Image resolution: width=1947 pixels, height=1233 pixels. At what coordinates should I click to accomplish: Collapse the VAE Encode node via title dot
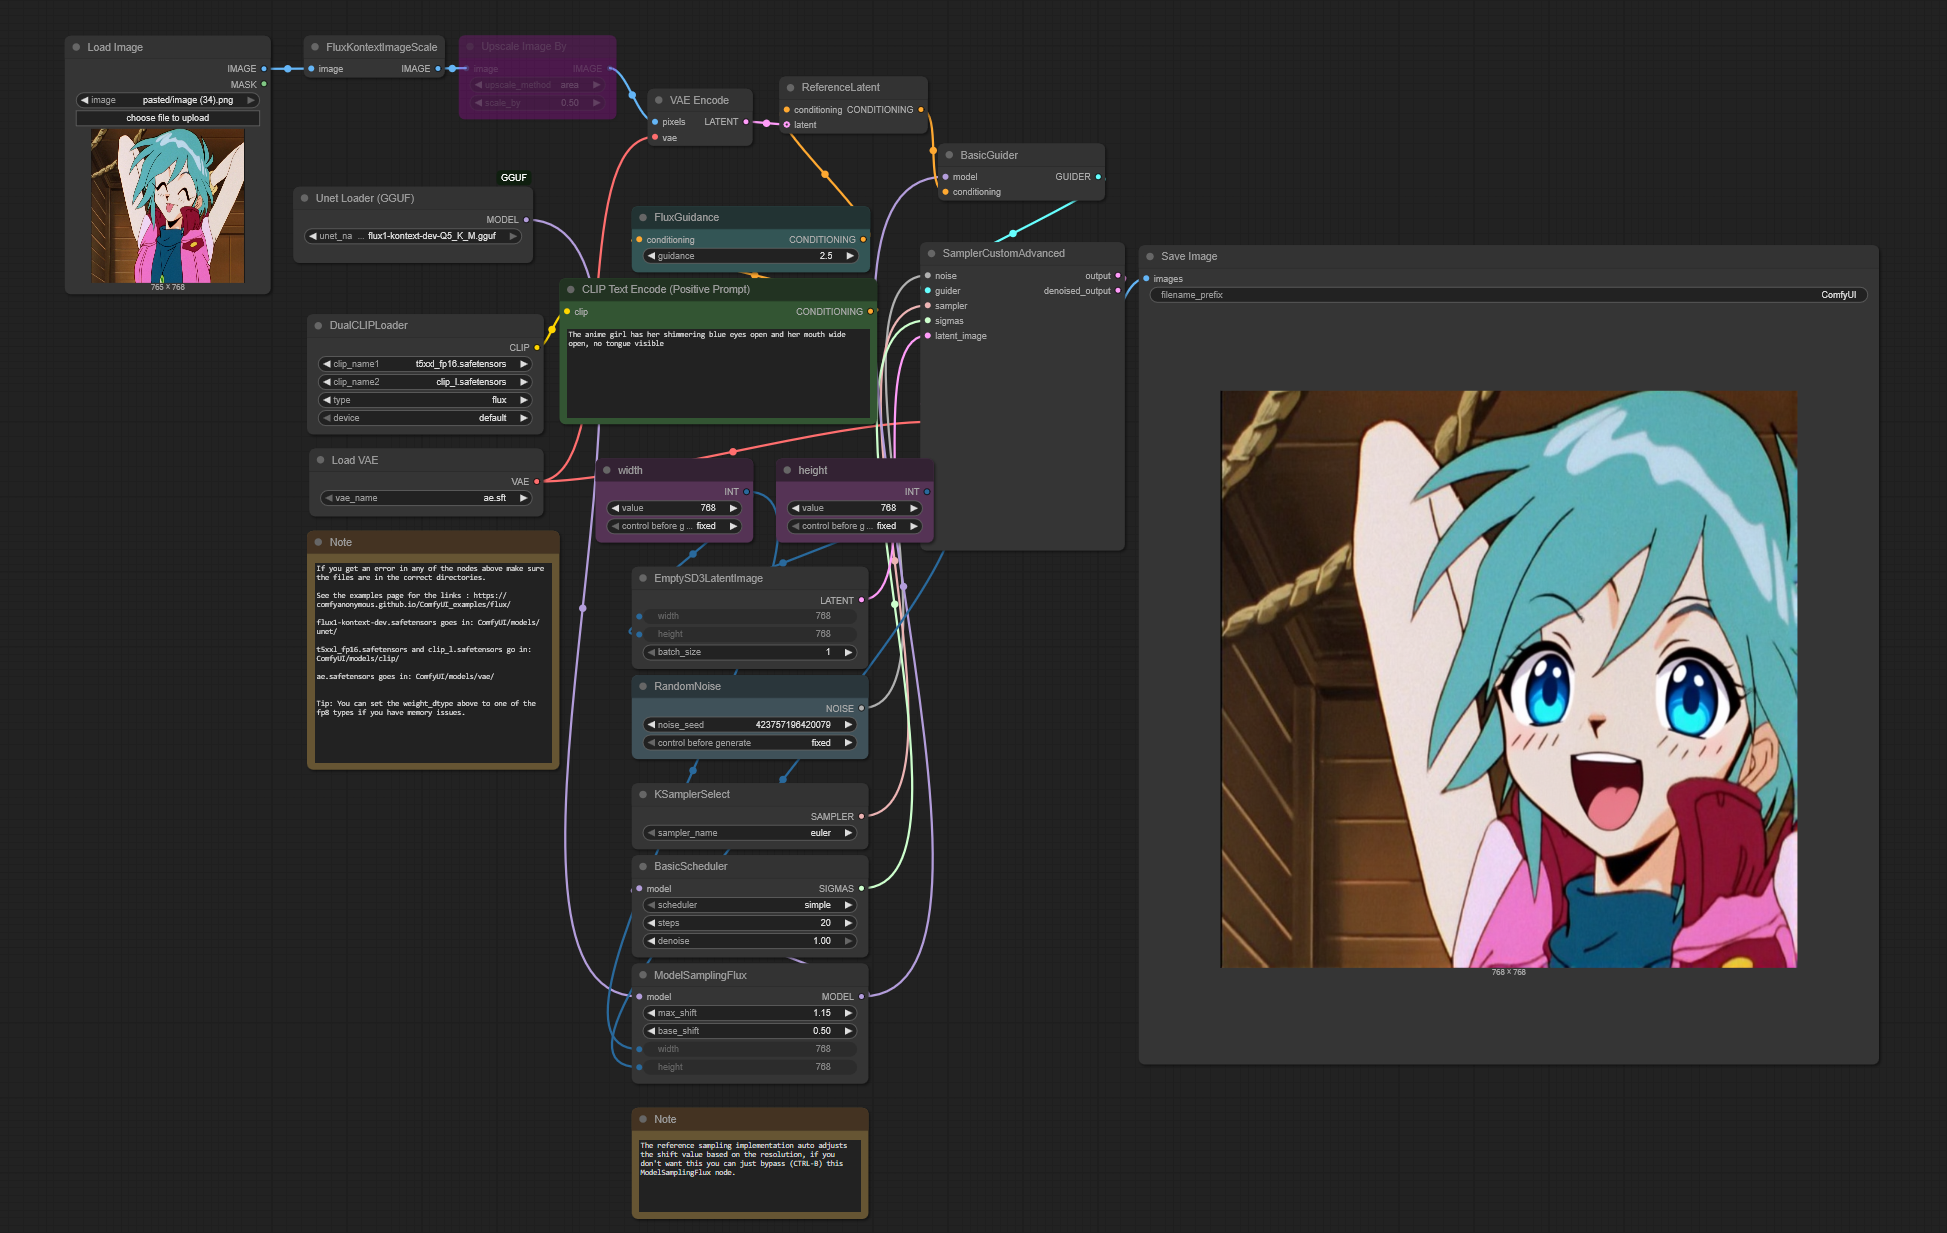[x=659, y=100]
